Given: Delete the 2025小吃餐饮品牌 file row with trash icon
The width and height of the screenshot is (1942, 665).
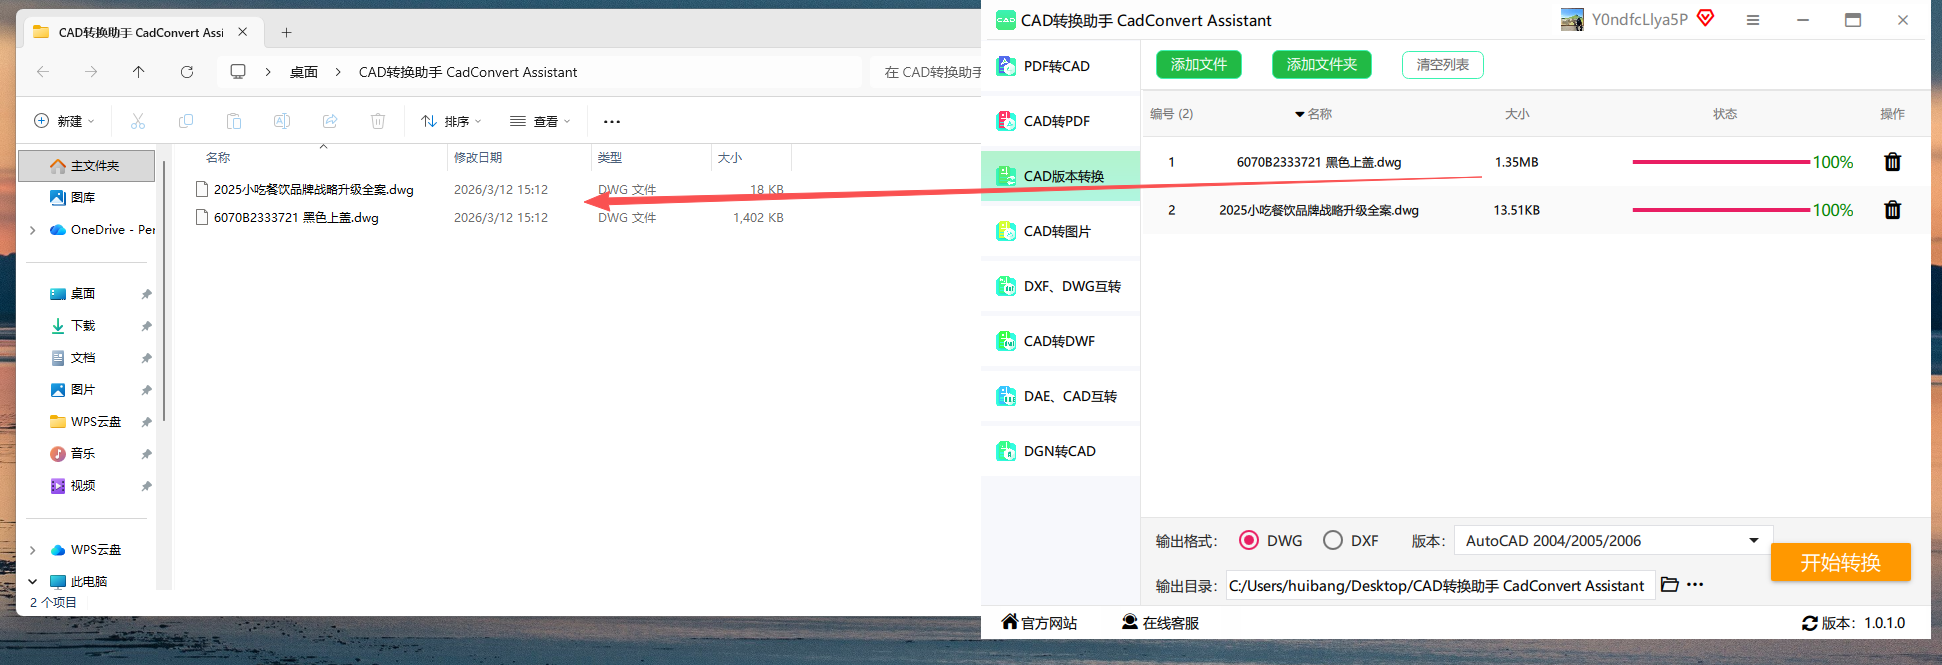Looking at the screenshot, I should pyautogui.click(x=1892, y=210).
